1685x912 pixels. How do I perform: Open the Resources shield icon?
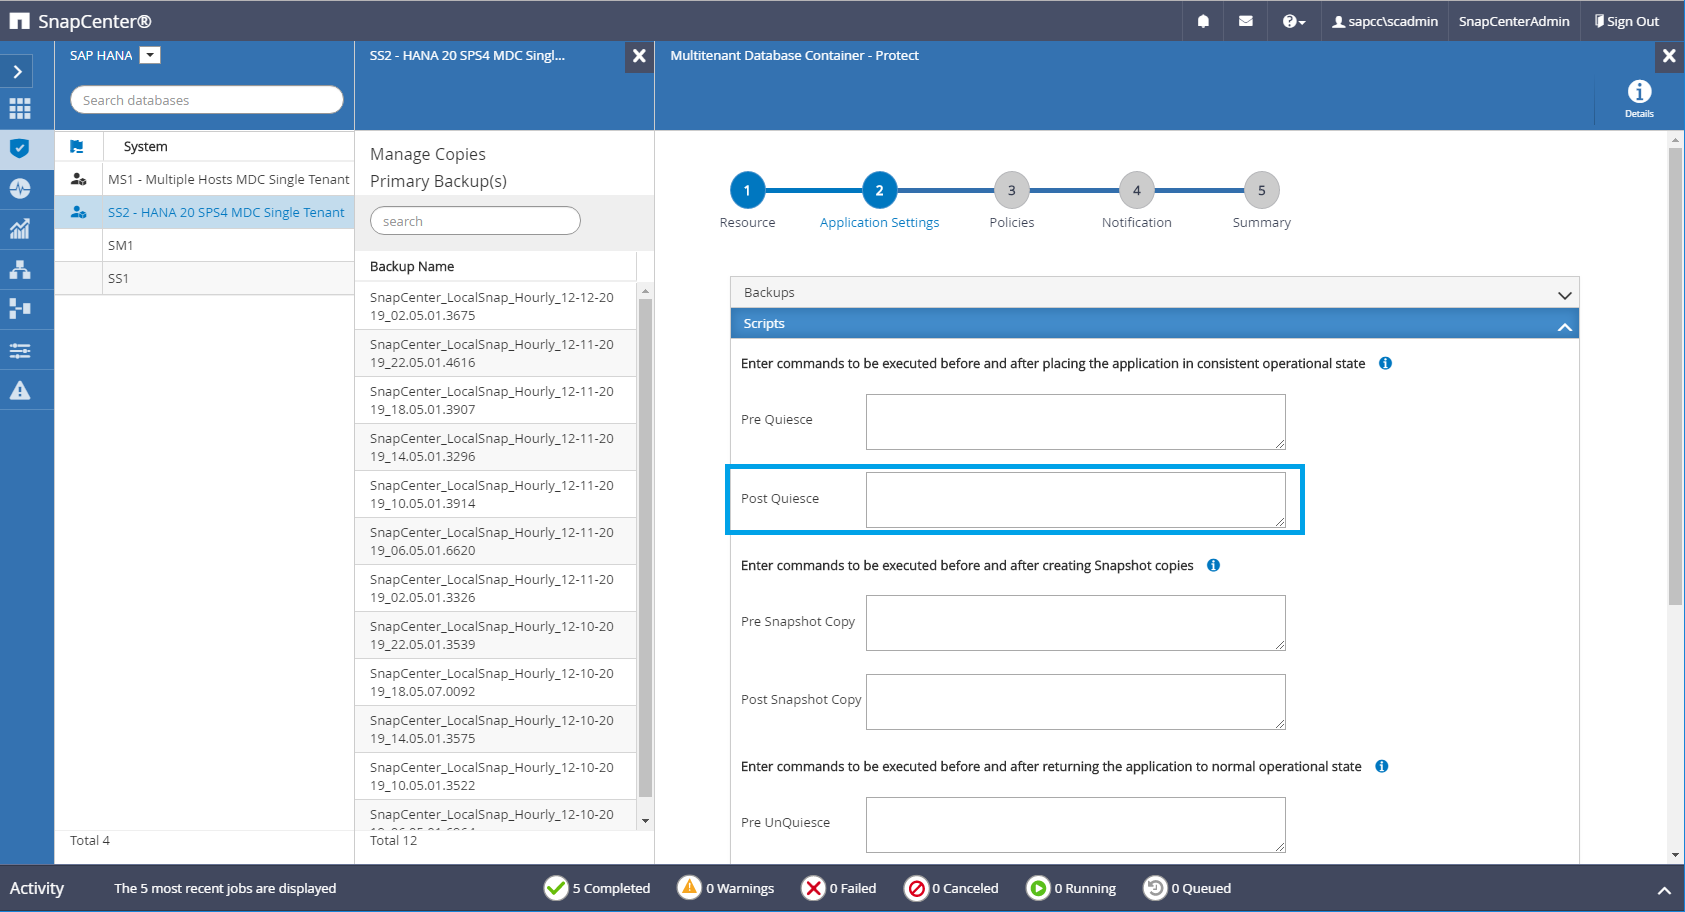[x=20, y=149]
